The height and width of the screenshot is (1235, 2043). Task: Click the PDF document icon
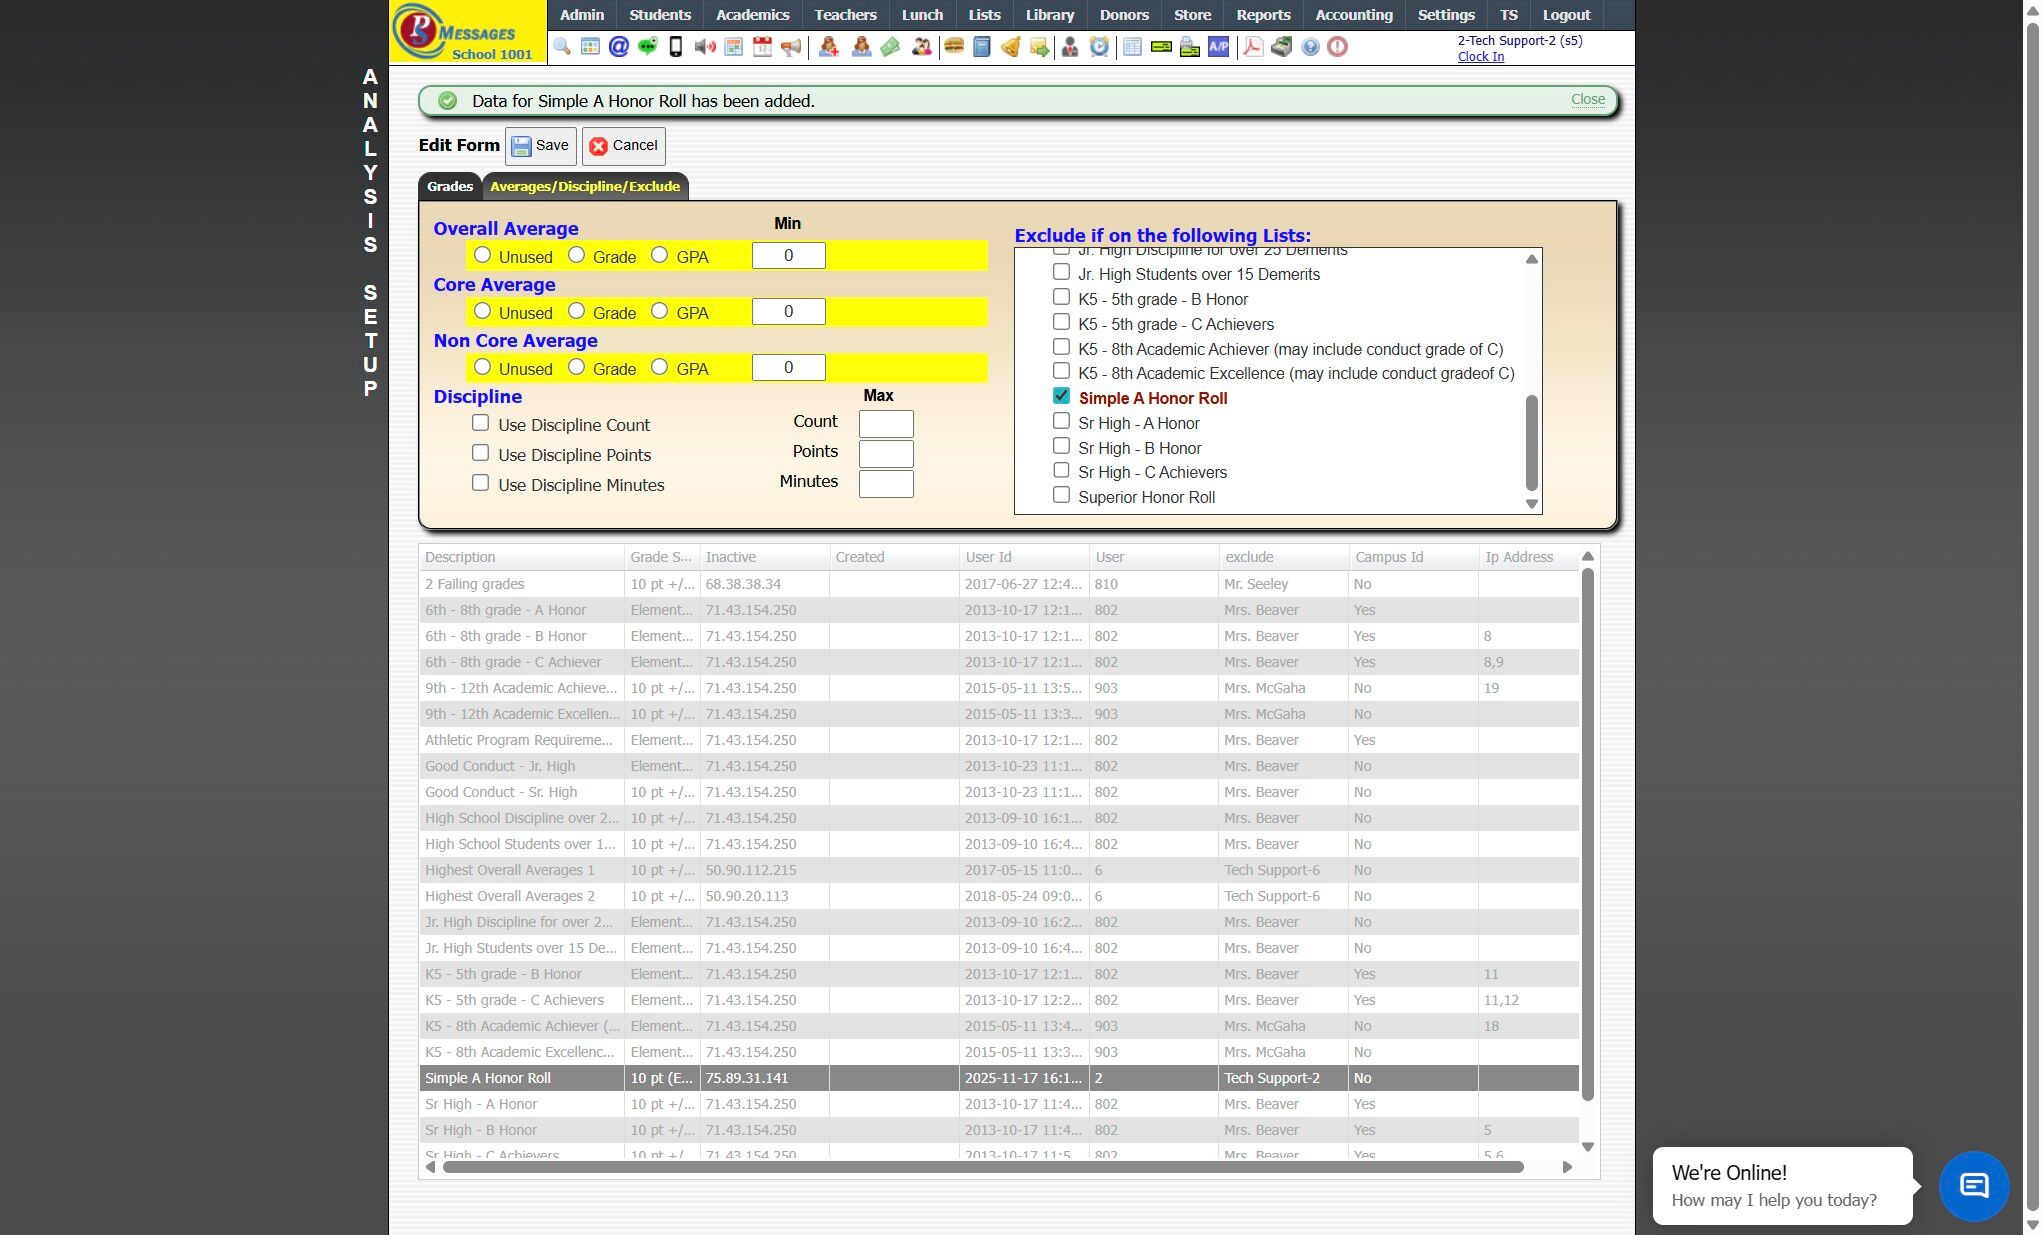click(x=1252, y=47)
